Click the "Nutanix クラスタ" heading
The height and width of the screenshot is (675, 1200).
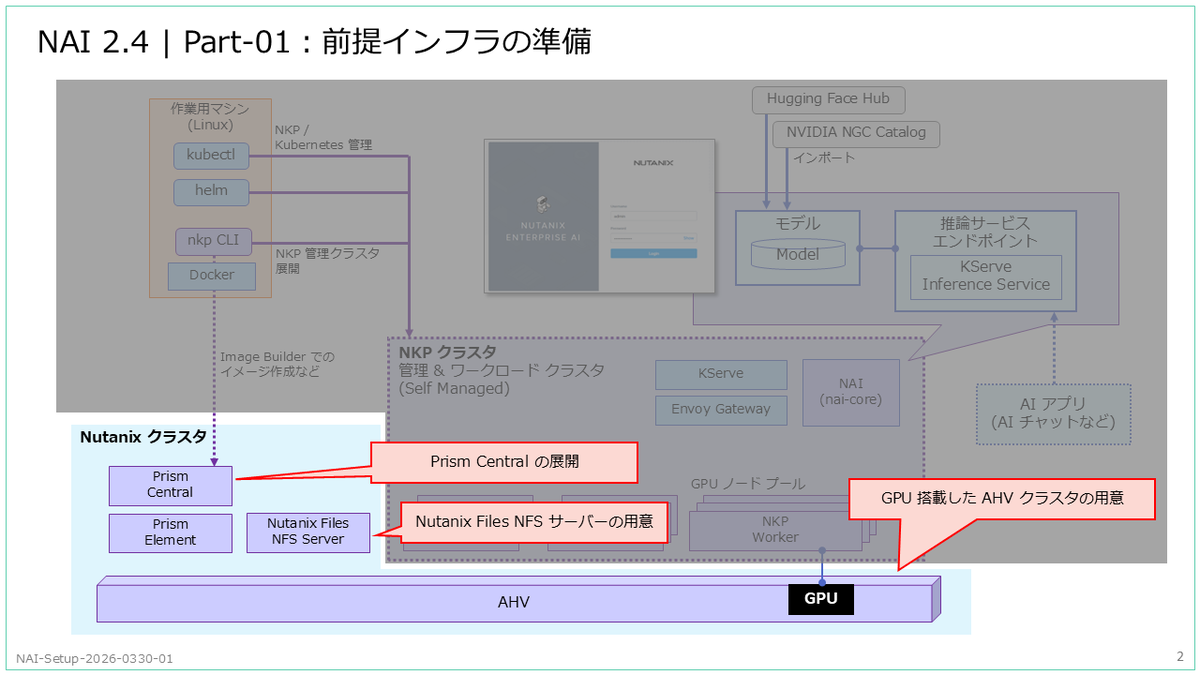pos(143,437)
